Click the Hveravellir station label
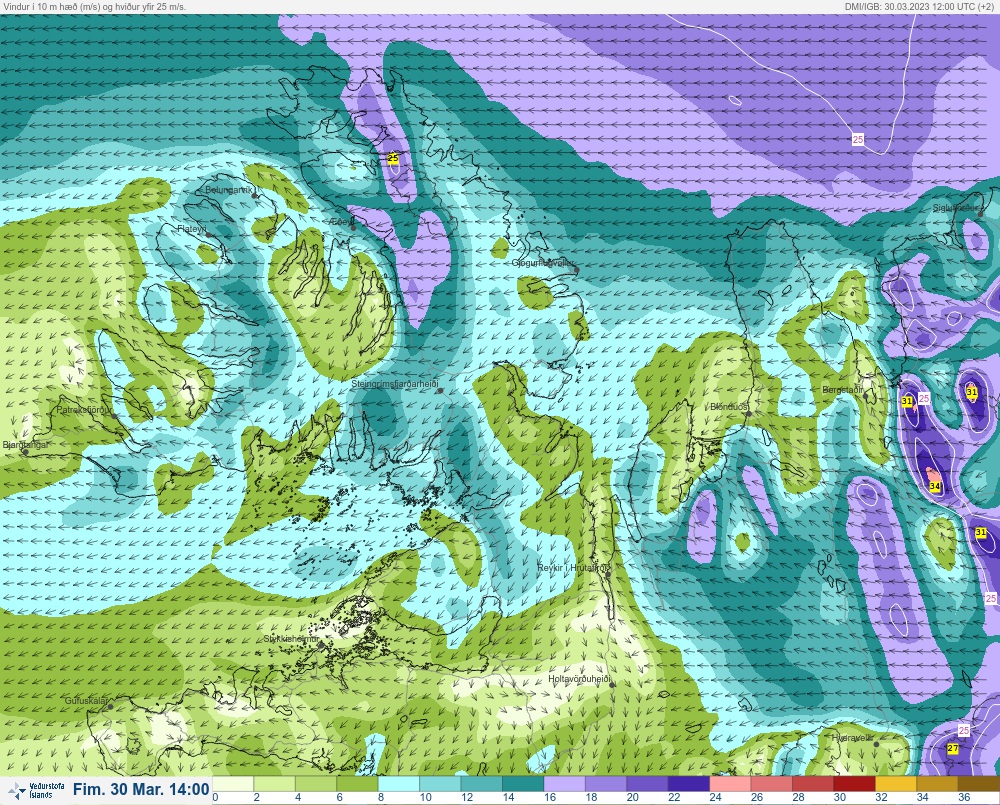This screenshot has height=805, width=1000. tap(852, 738)
